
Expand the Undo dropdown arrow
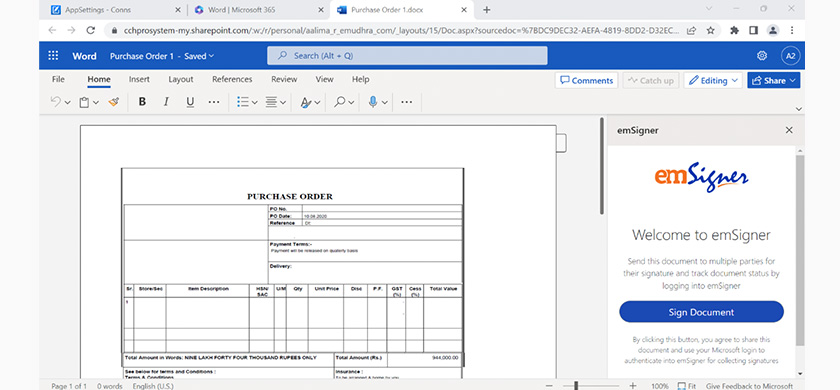pos(68,102)
